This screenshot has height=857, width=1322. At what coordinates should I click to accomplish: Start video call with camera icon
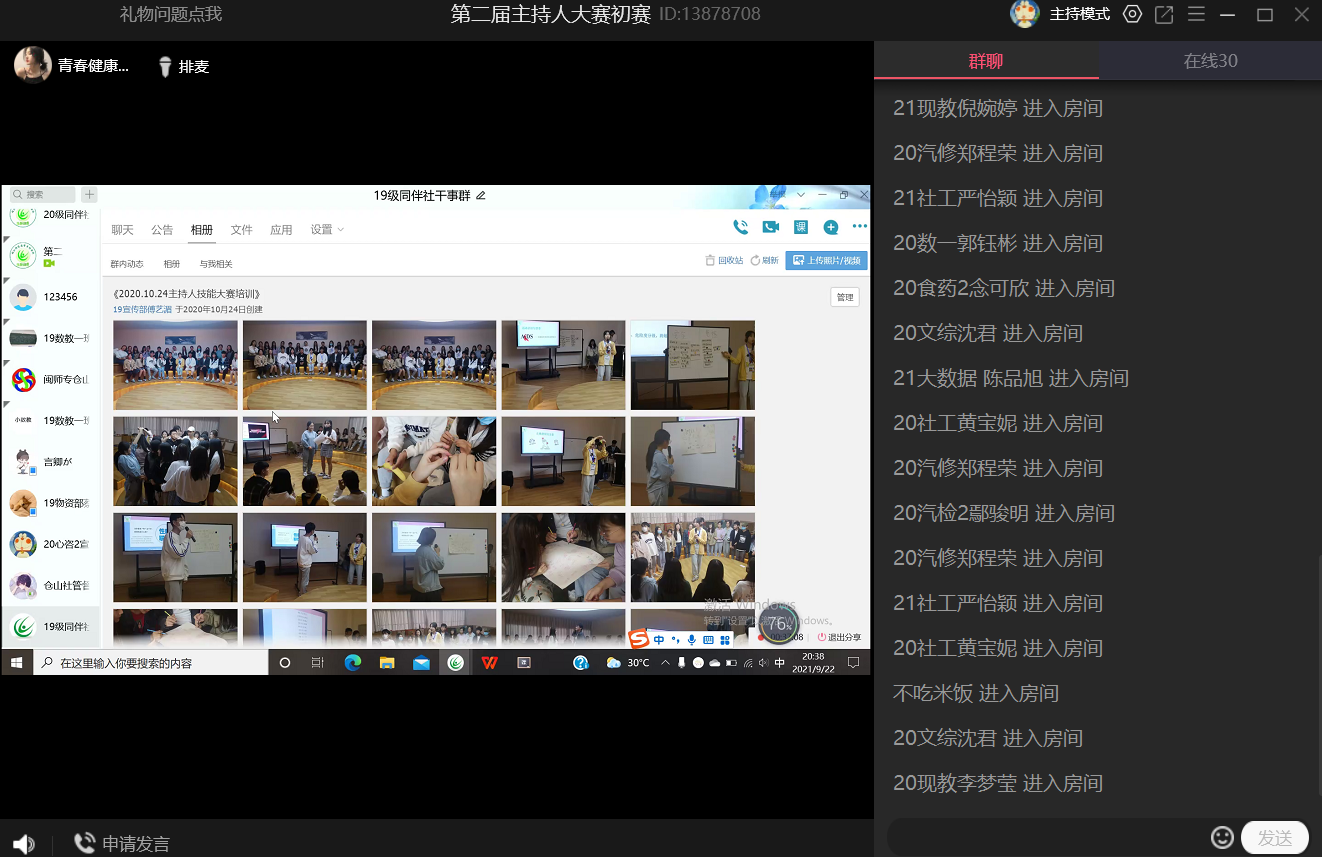(x=771, y=228)
